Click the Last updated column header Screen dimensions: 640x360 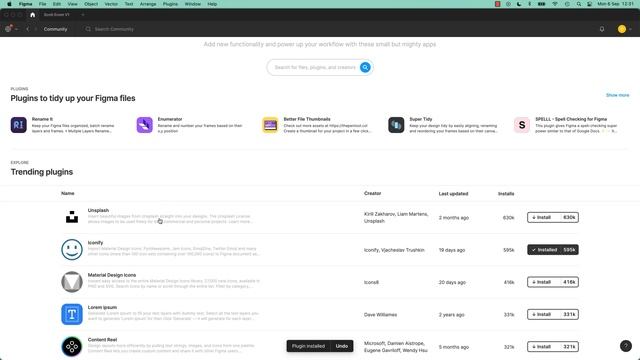pyautogui.click(x=453, y=193)
